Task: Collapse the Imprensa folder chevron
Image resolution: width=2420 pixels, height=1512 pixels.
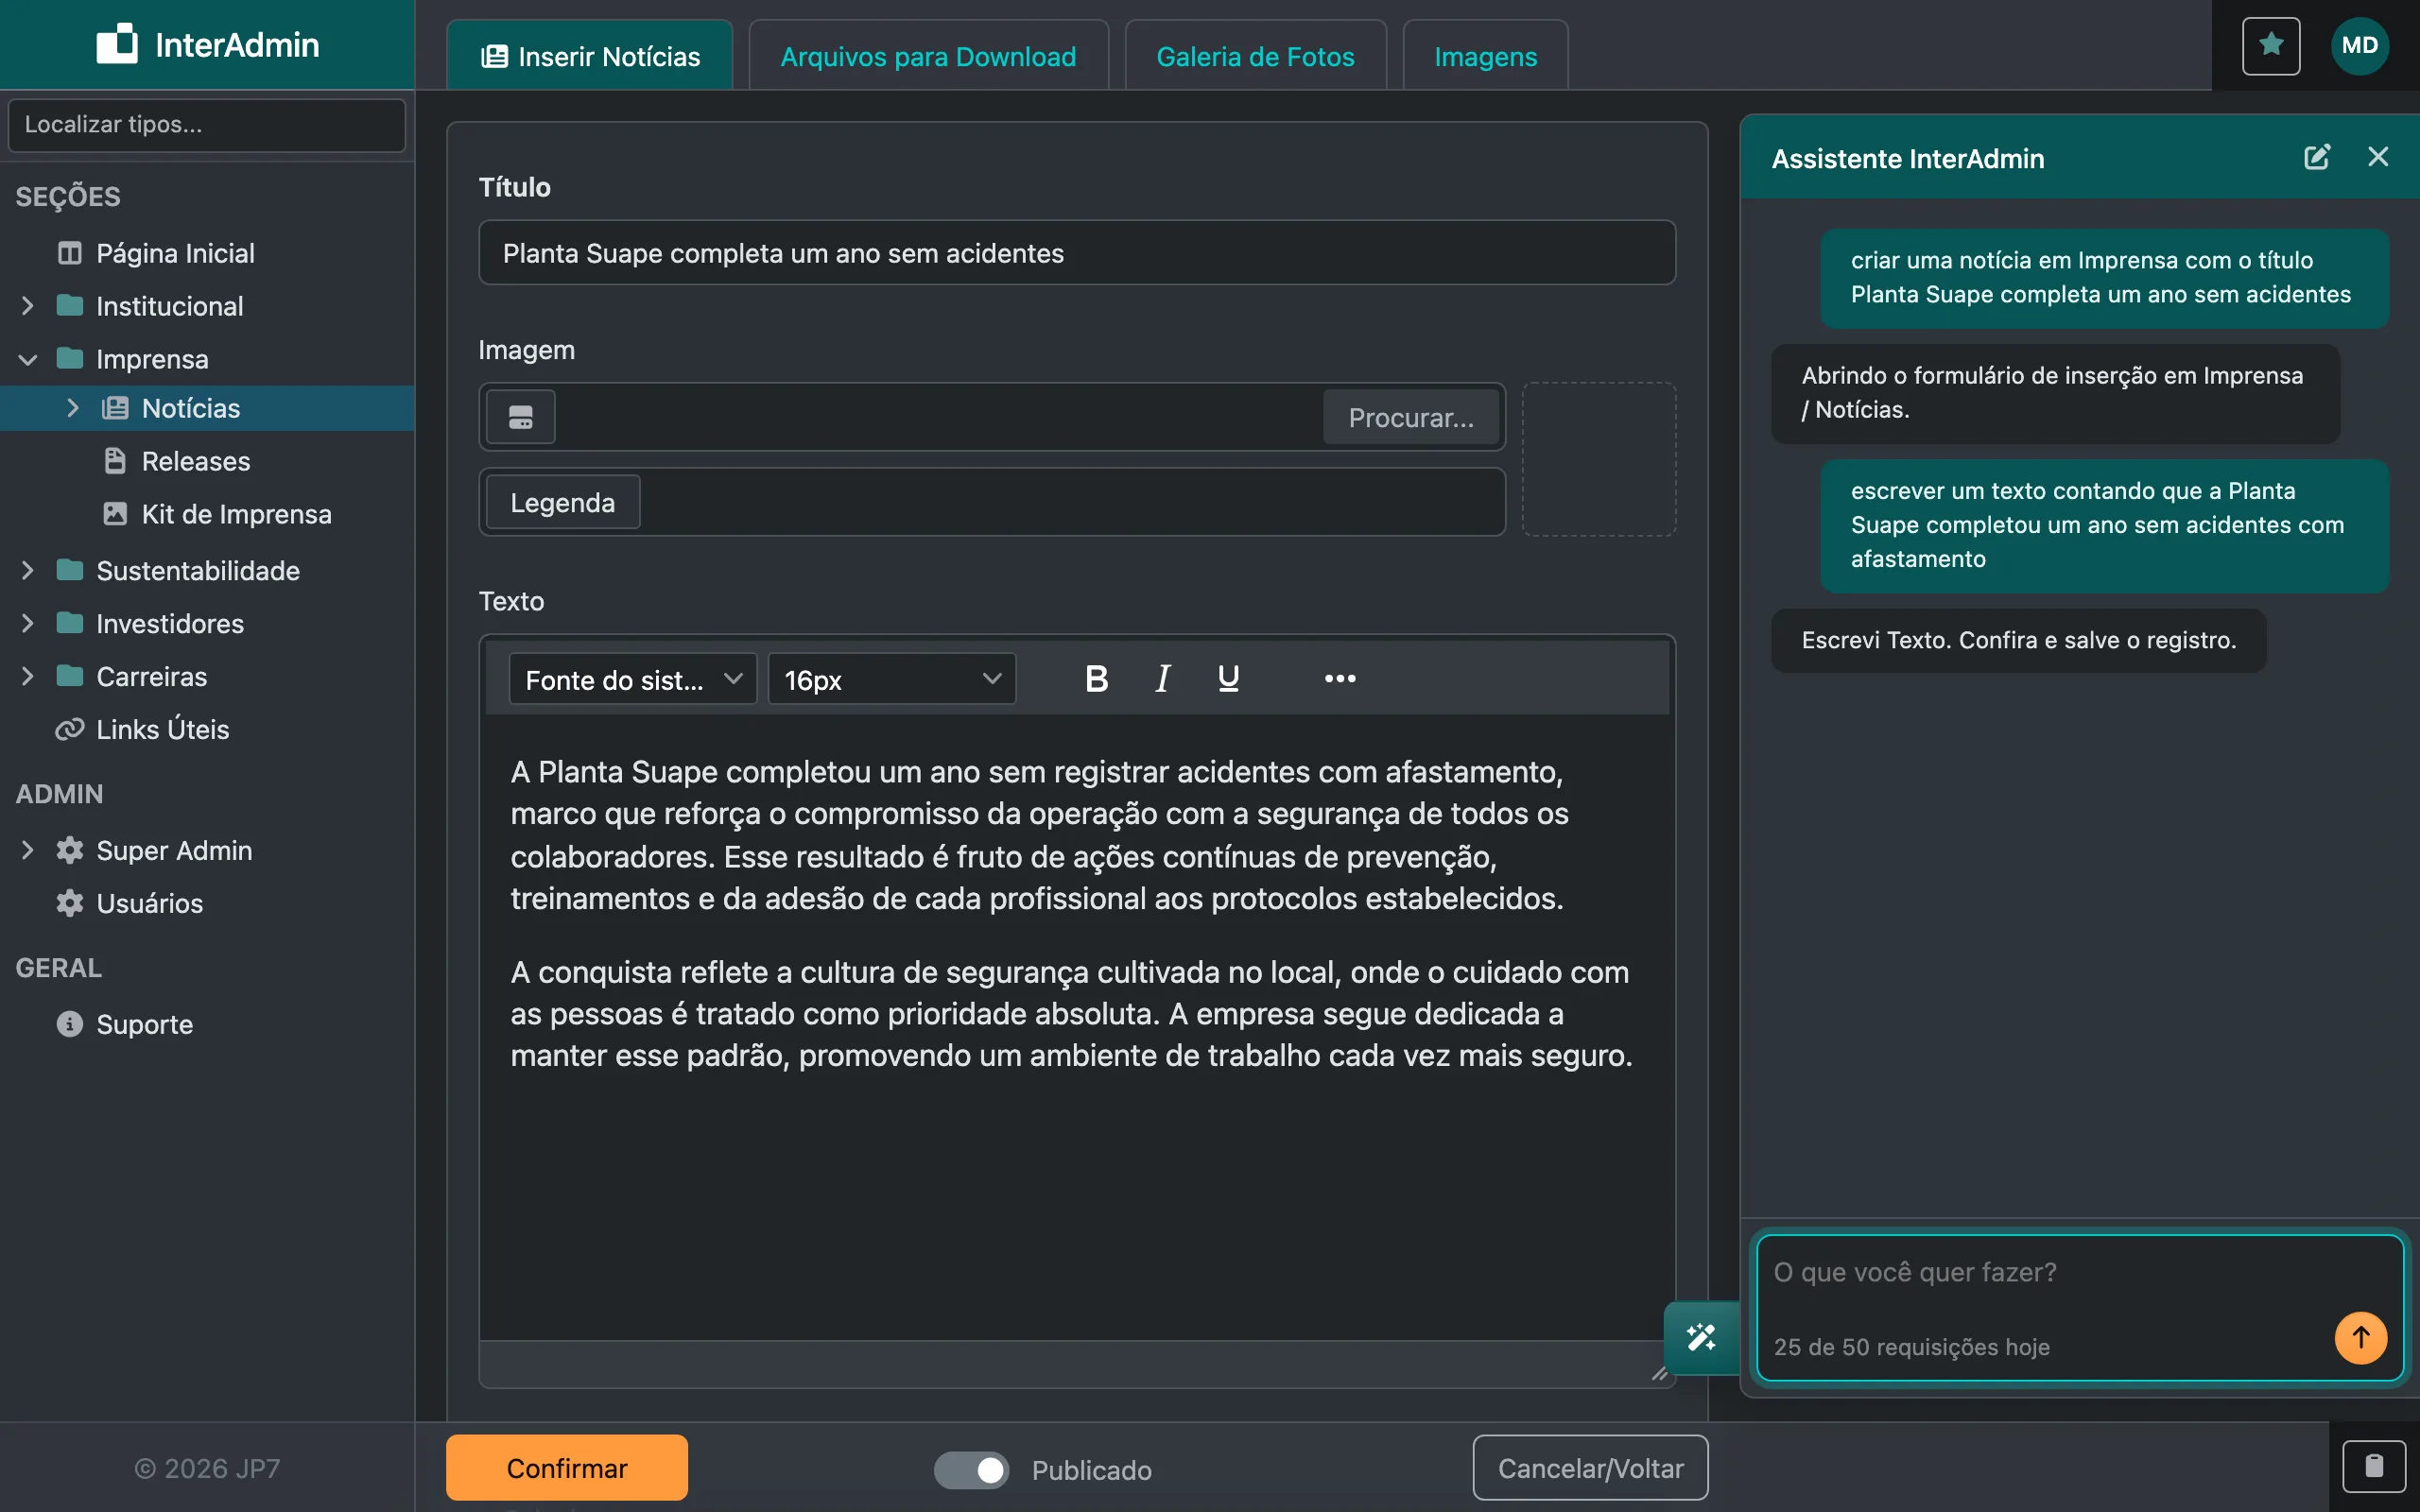Action: click(x=28, y=359)
